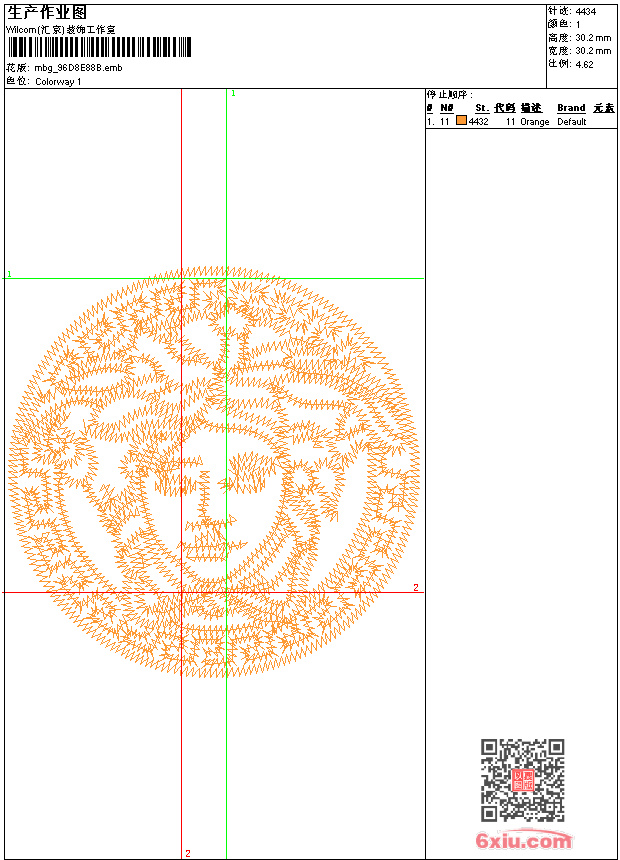Click the 描述 column header
This screenshot has width=620, height=860.
[530, 108]
